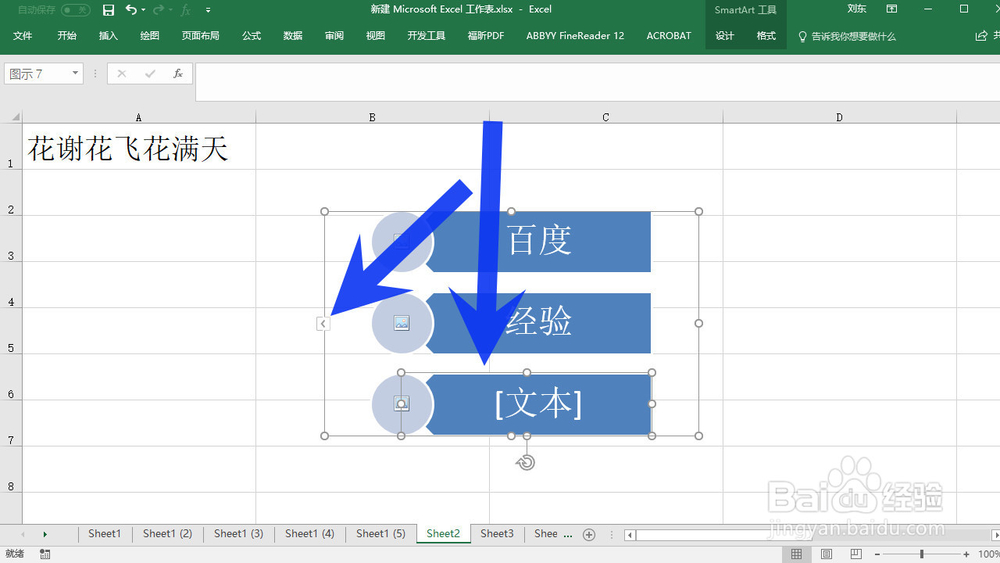1000x563 pixels.
Task: Select column C header
Action: (x=606, y=117)
